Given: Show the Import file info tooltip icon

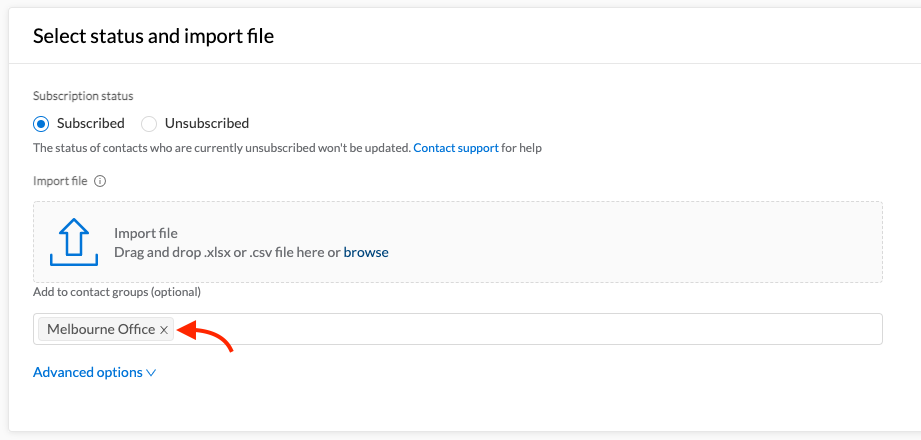Looking at the screenshot, I should (100, 181).
